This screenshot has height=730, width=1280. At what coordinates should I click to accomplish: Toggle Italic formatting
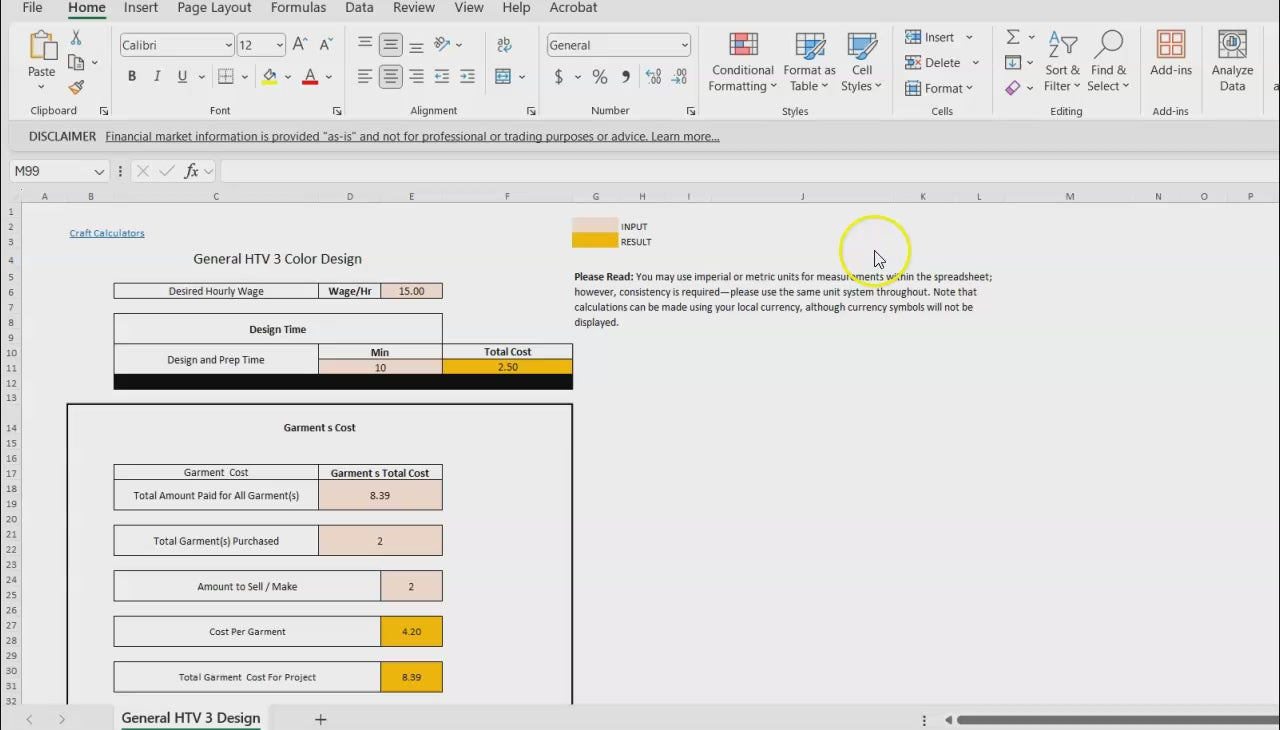coord(157,77)
